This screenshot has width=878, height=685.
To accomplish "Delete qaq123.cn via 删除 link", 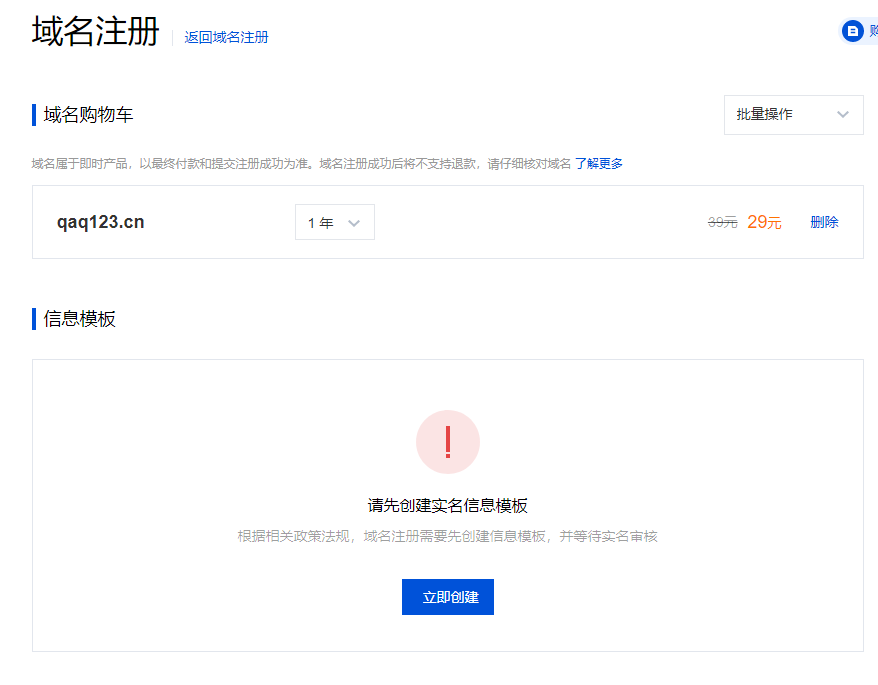I will pos(824,222).
